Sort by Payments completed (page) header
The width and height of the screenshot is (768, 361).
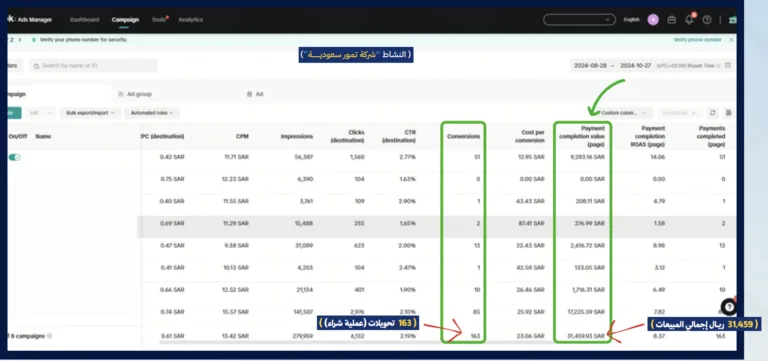click(x=711, y=137)
